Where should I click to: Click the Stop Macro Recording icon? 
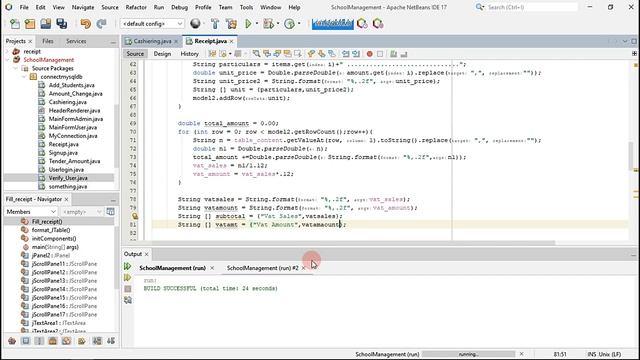(x=380, y=54)
